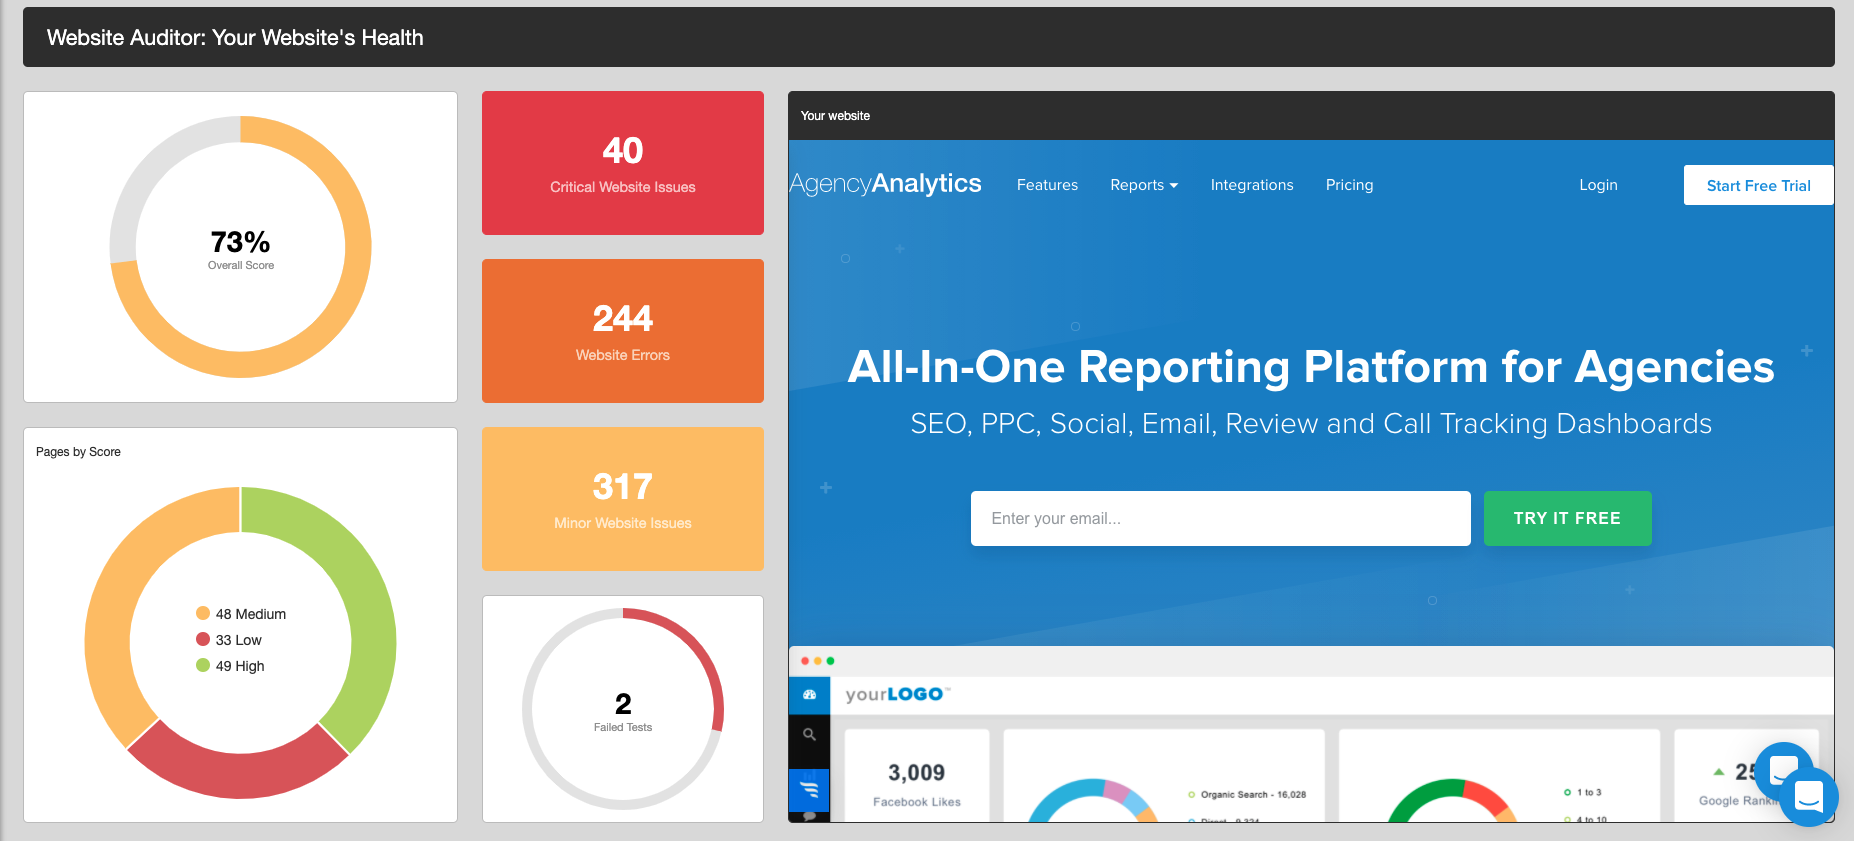
Task: Click the Login link
Action: click(1598, 185)
